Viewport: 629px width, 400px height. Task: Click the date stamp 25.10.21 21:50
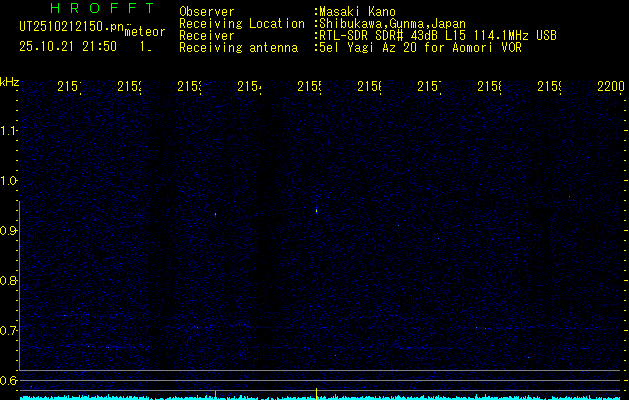68,47
